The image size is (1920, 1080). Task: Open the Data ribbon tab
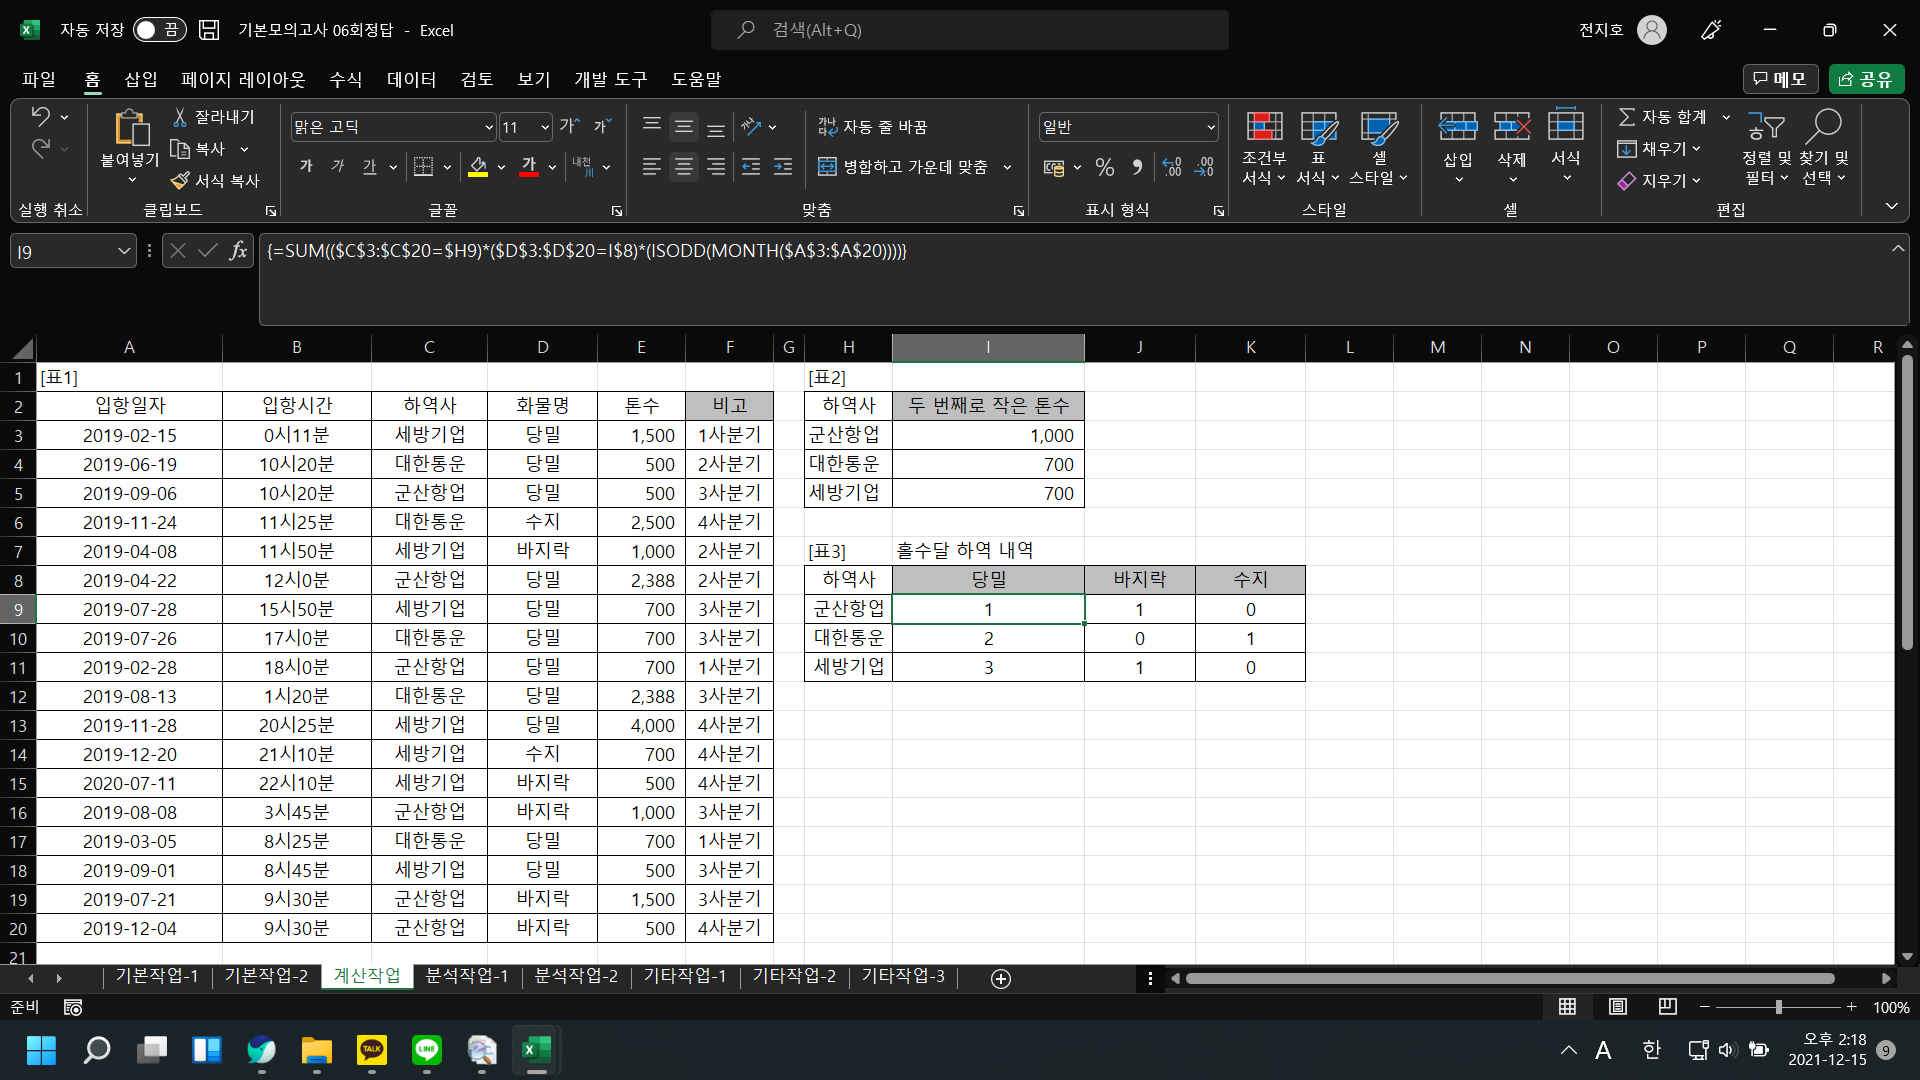411,79
